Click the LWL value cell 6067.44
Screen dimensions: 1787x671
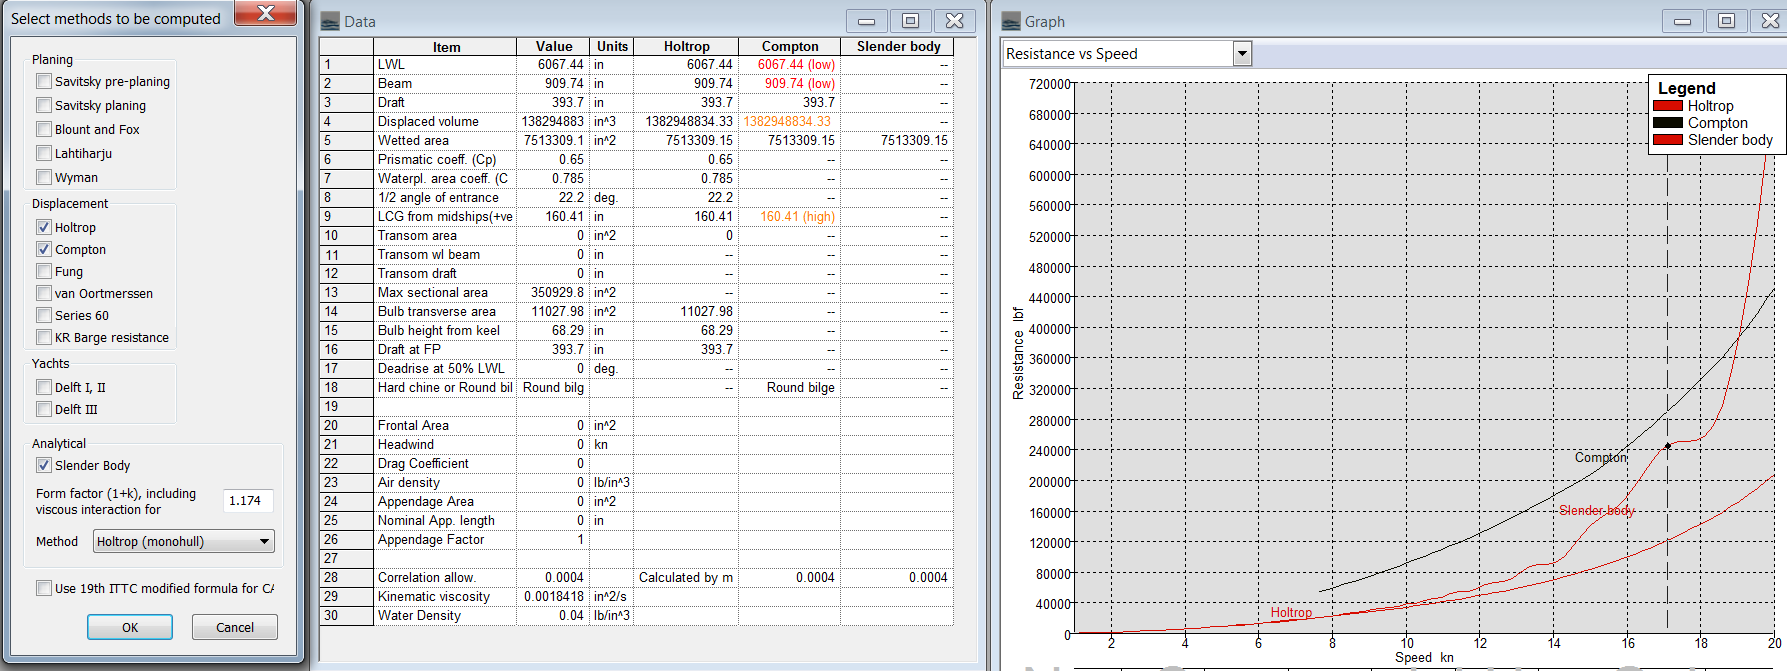click(x=553, y=65)
